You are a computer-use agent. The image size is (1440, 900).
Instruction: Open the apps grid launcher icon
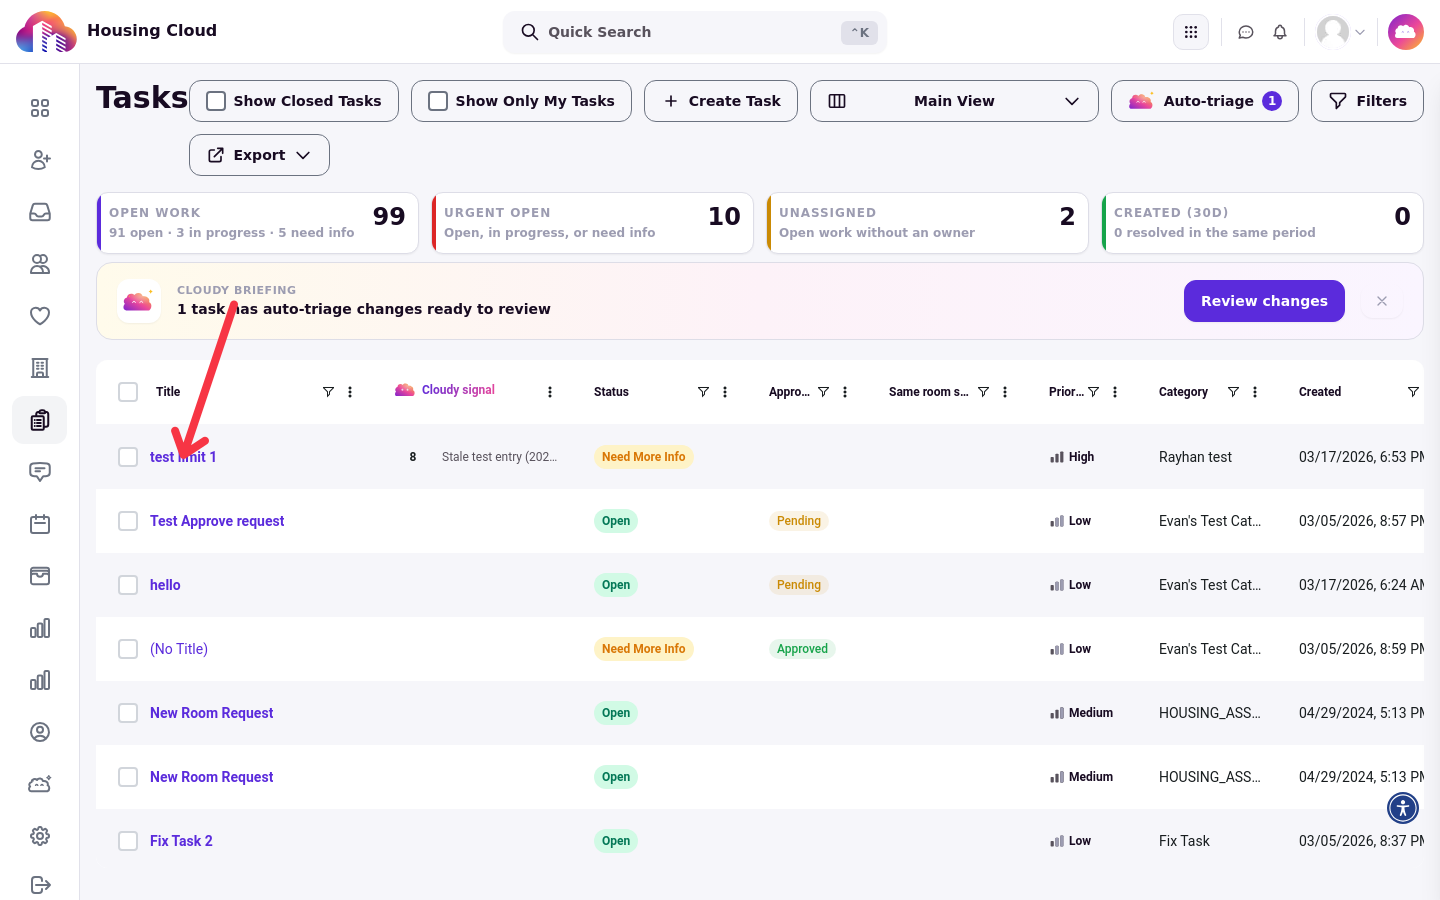coord(1191,32)
